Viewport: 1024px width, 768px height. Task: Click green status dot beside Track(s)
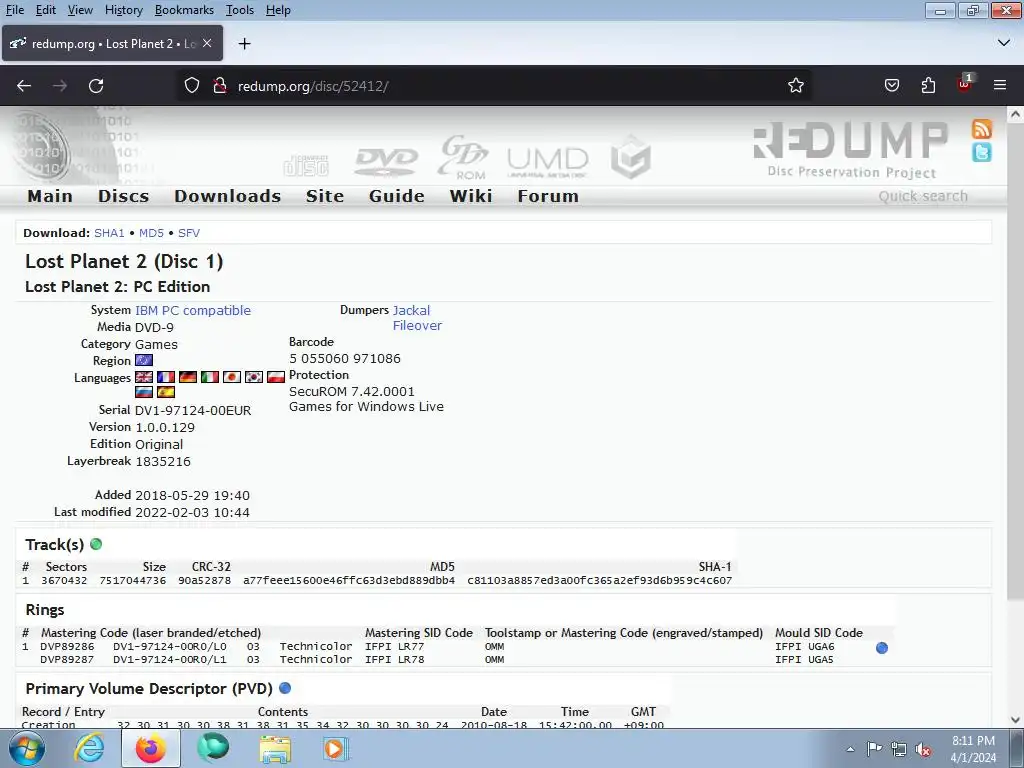point(96,544)
